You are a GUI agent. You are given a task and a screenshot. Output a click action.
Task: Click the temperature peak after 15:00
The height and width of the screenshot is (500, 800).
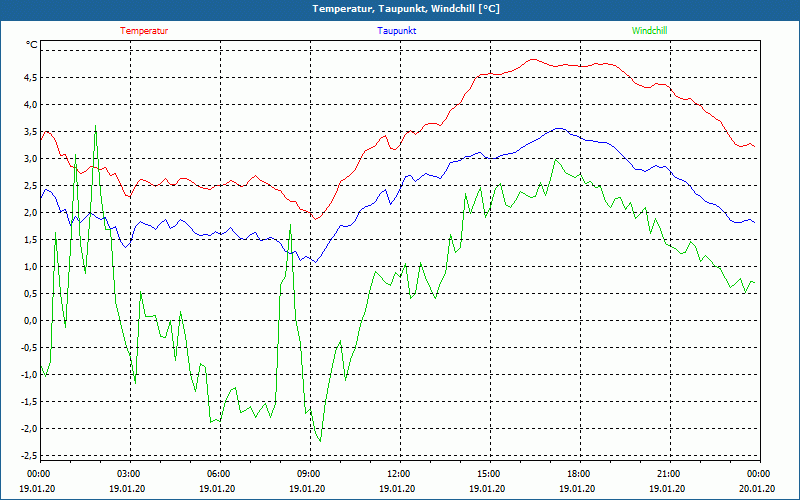[533, 59]
